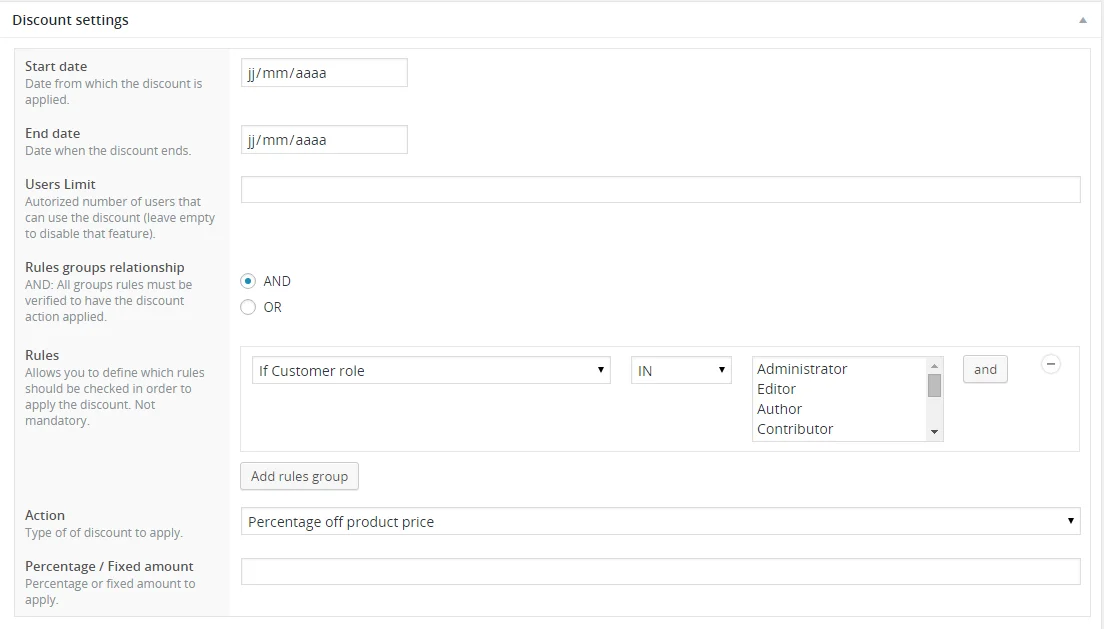Click the Users Limit input field
This screenshot has height=629, width=1104.
660,188
